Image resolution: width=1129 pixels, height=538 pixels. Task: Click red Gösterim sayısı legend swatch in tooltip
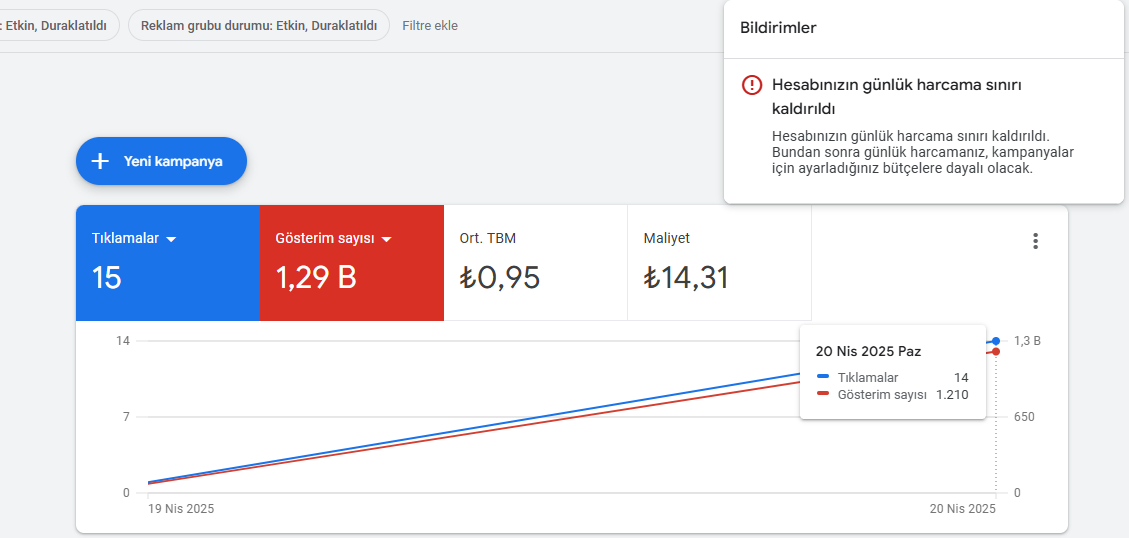(x=824, y=394)
